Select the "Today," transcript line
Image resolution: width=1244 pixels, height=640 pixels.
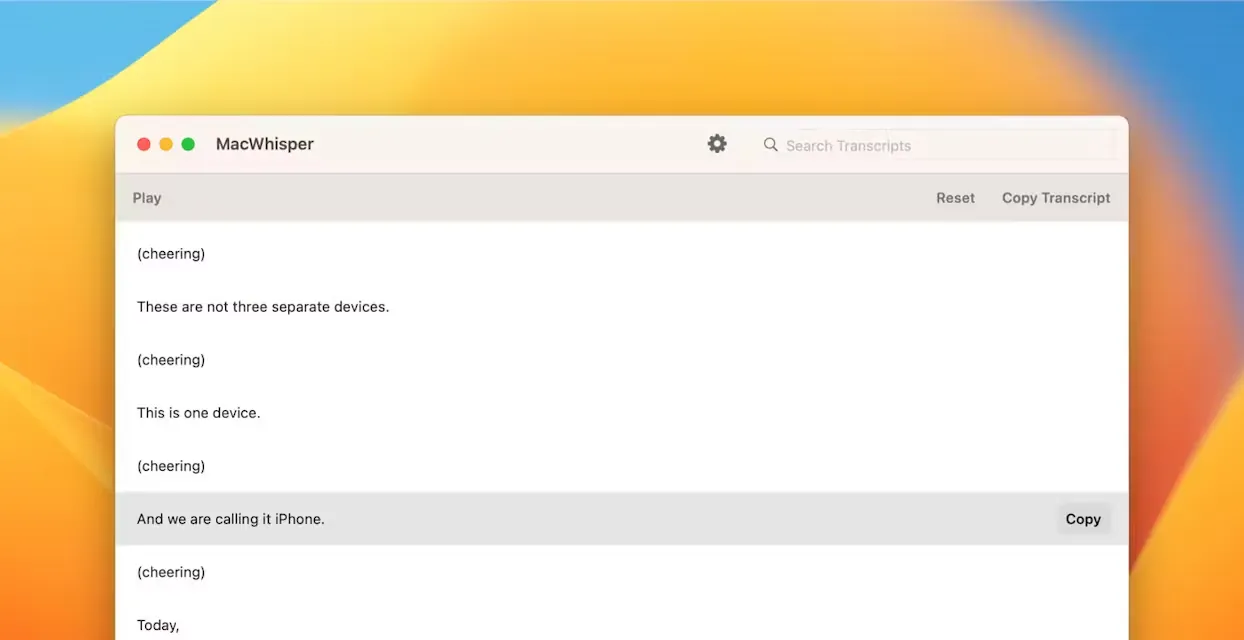click(622, 625)
